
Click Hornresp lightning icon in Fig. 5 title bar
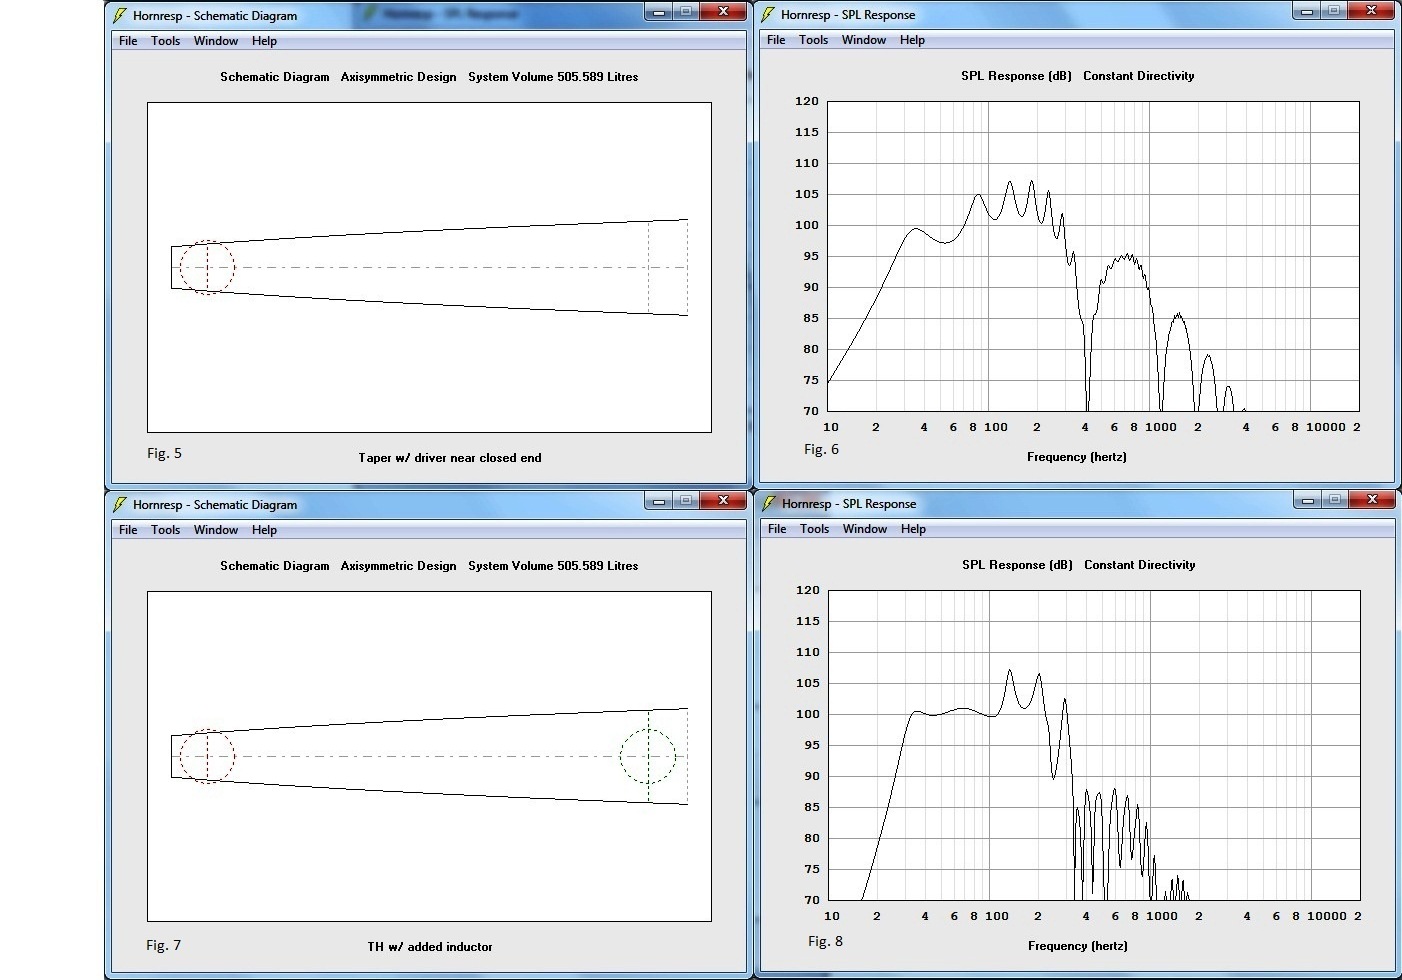[x=120, y=15]
